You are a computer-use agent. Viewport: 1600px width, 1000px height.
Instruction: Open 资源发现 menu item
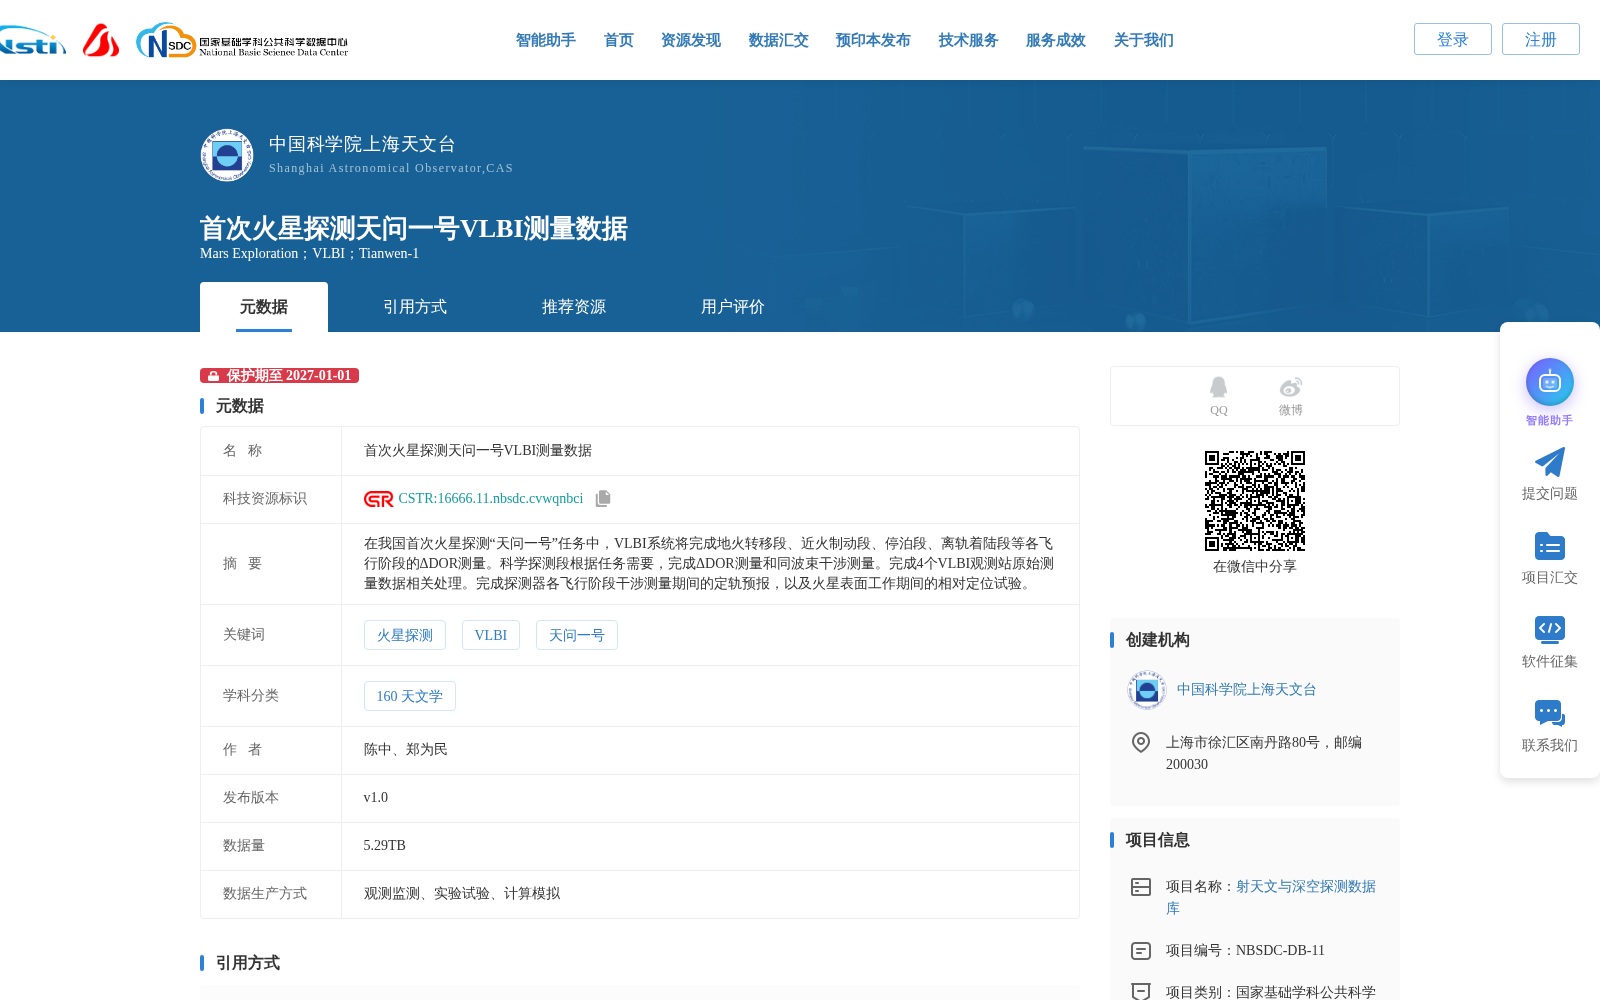[x=691, y=40]
